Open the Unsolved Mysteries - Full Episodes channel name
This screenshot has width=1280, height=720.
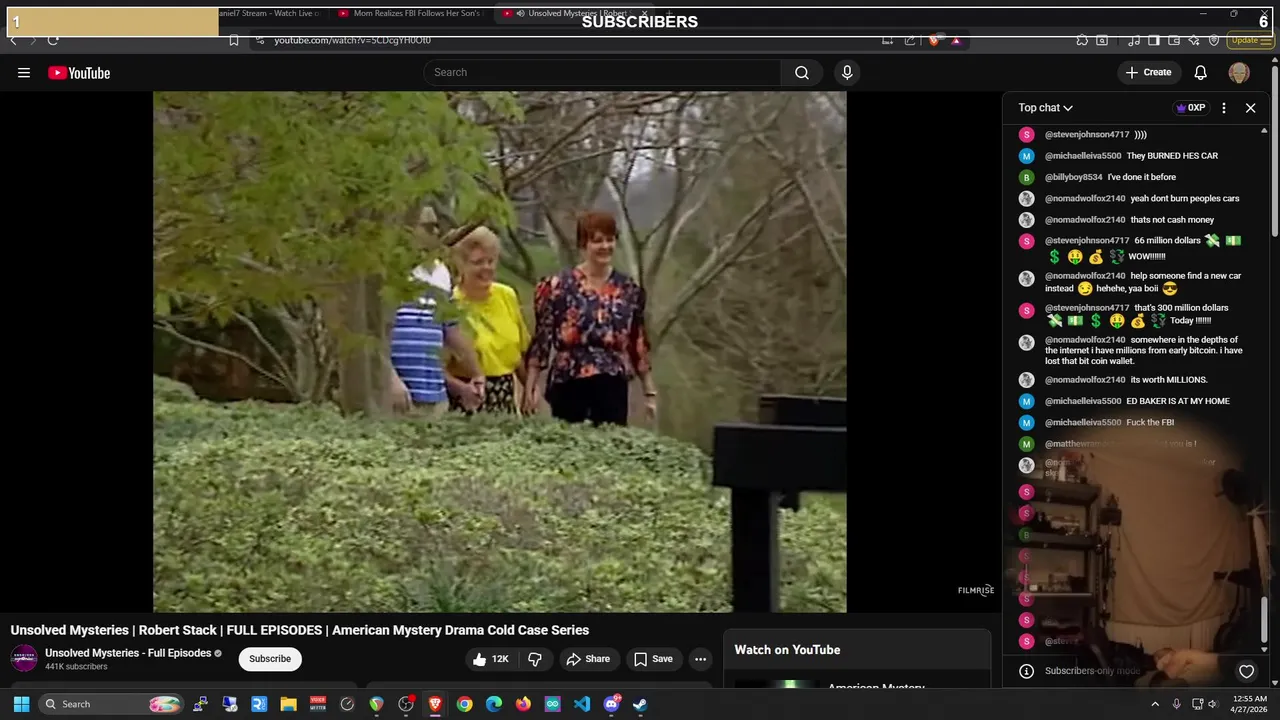click(128, 653)
